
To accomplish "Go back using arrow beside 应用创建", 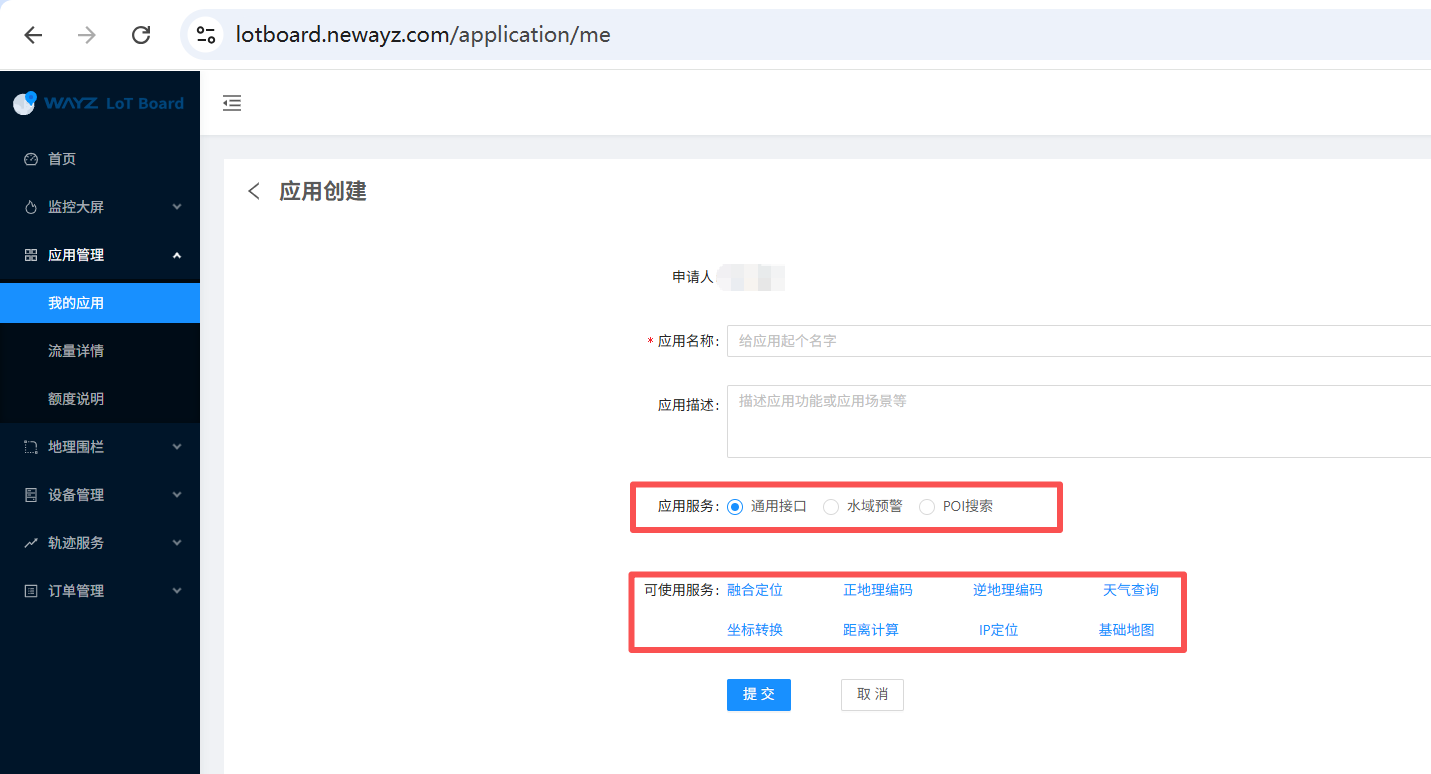I will tap(254, 191).
